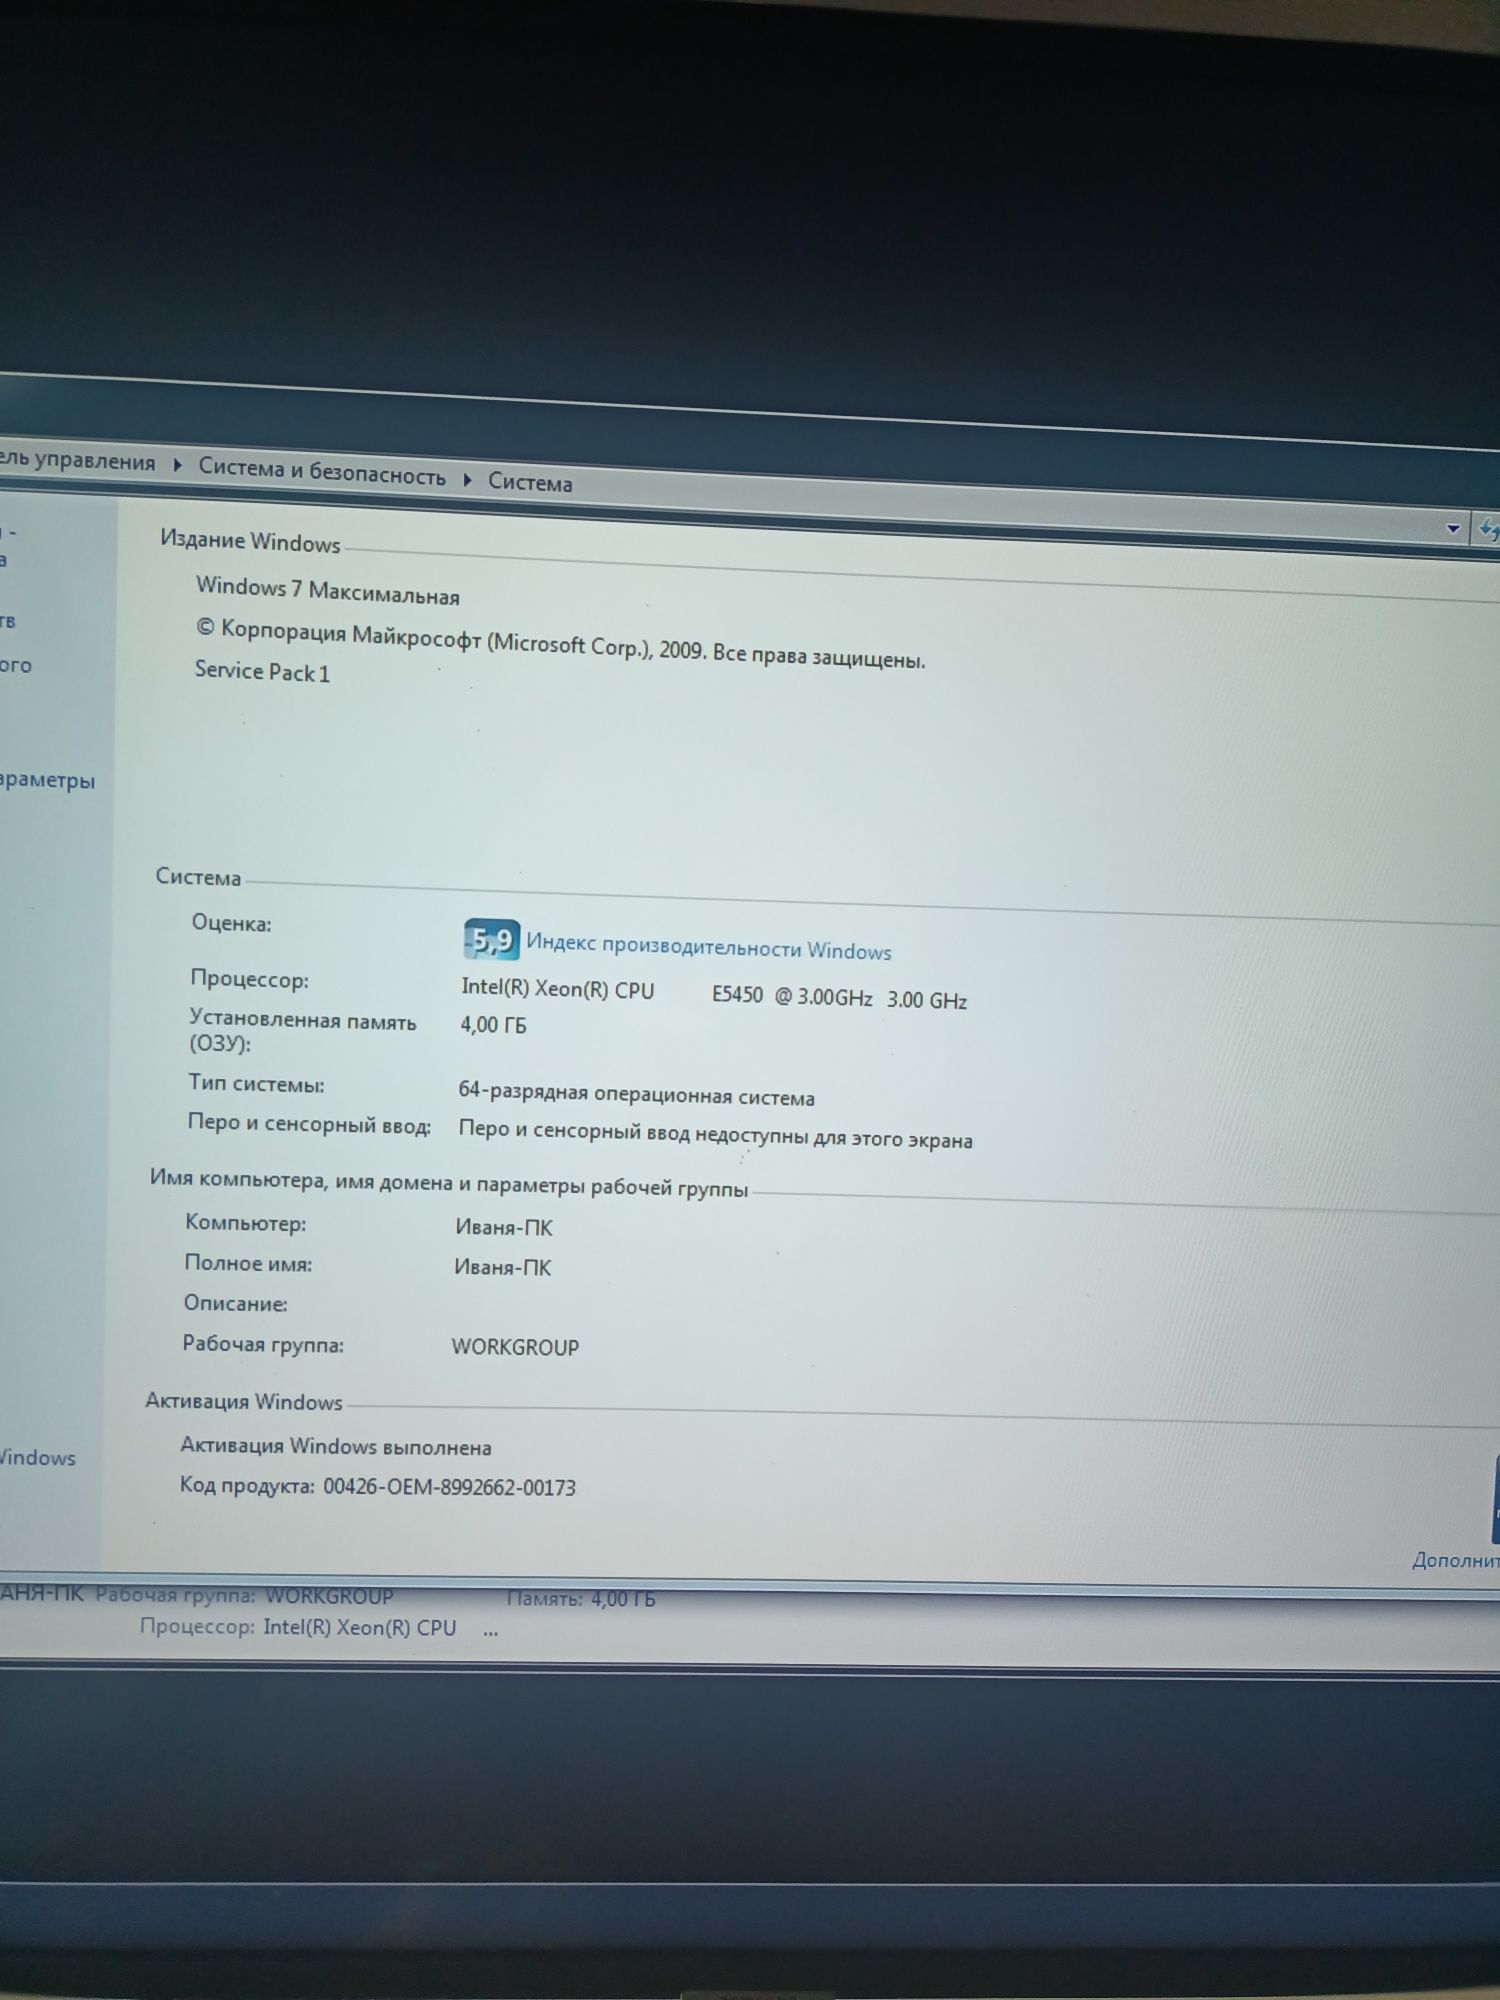Open the address bar history dropdown arrow

pyautogui.click(x=1453, y=529)
